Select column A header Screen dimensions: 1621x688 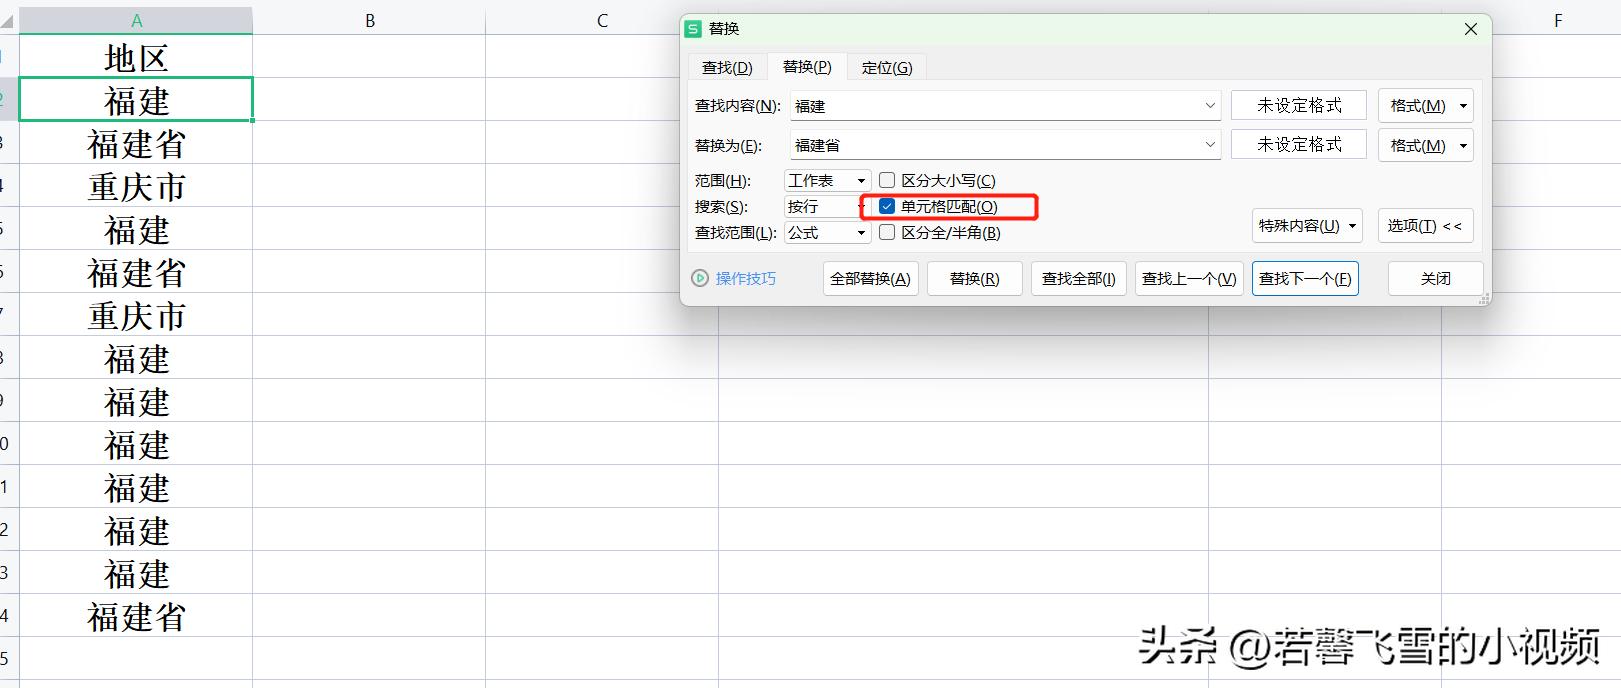(136, 20)
